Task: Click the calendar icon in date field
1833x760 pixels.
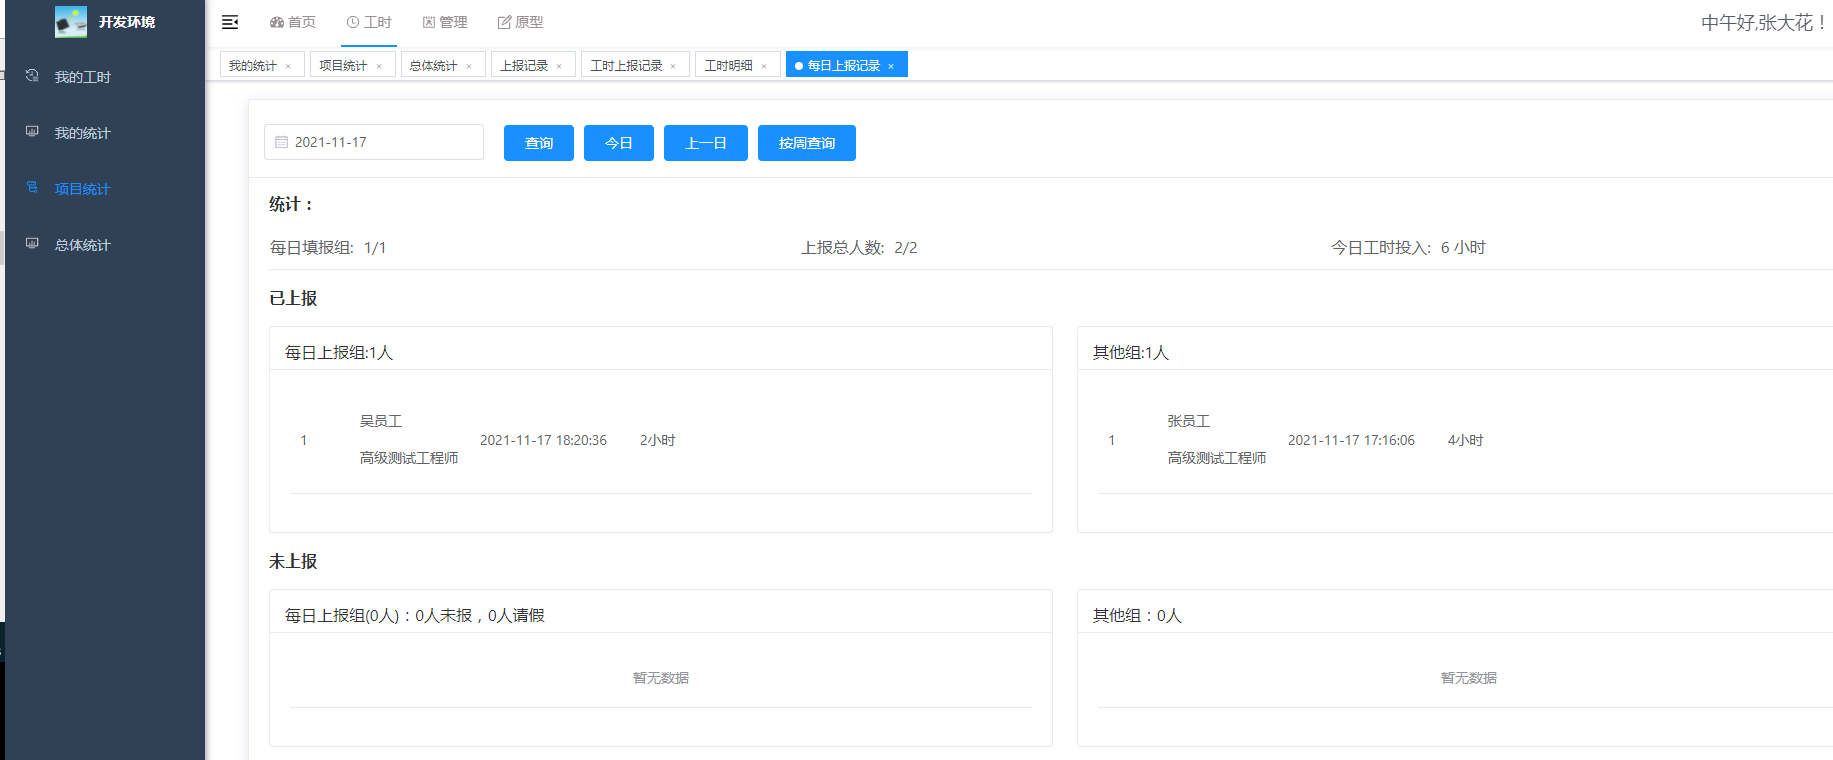Action: coord(281,143)
